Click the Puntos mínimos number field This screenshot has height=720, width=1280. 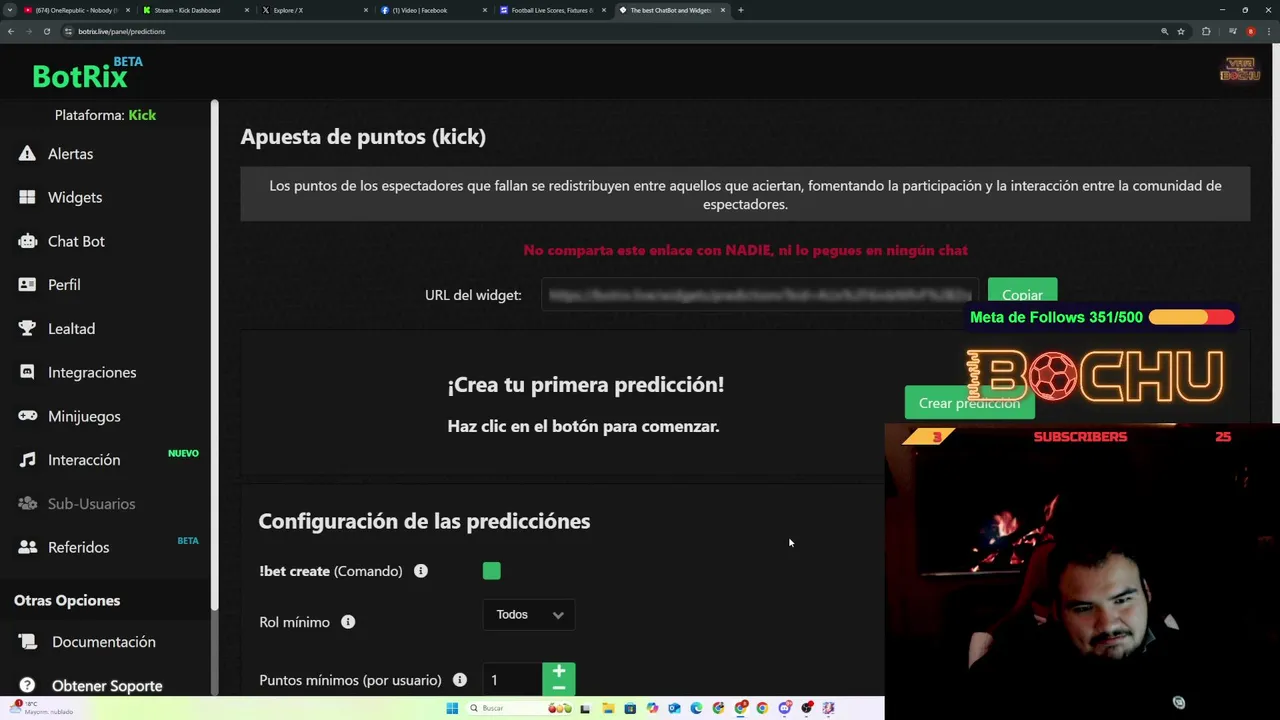pyautogui.click(x=512, y=680)
